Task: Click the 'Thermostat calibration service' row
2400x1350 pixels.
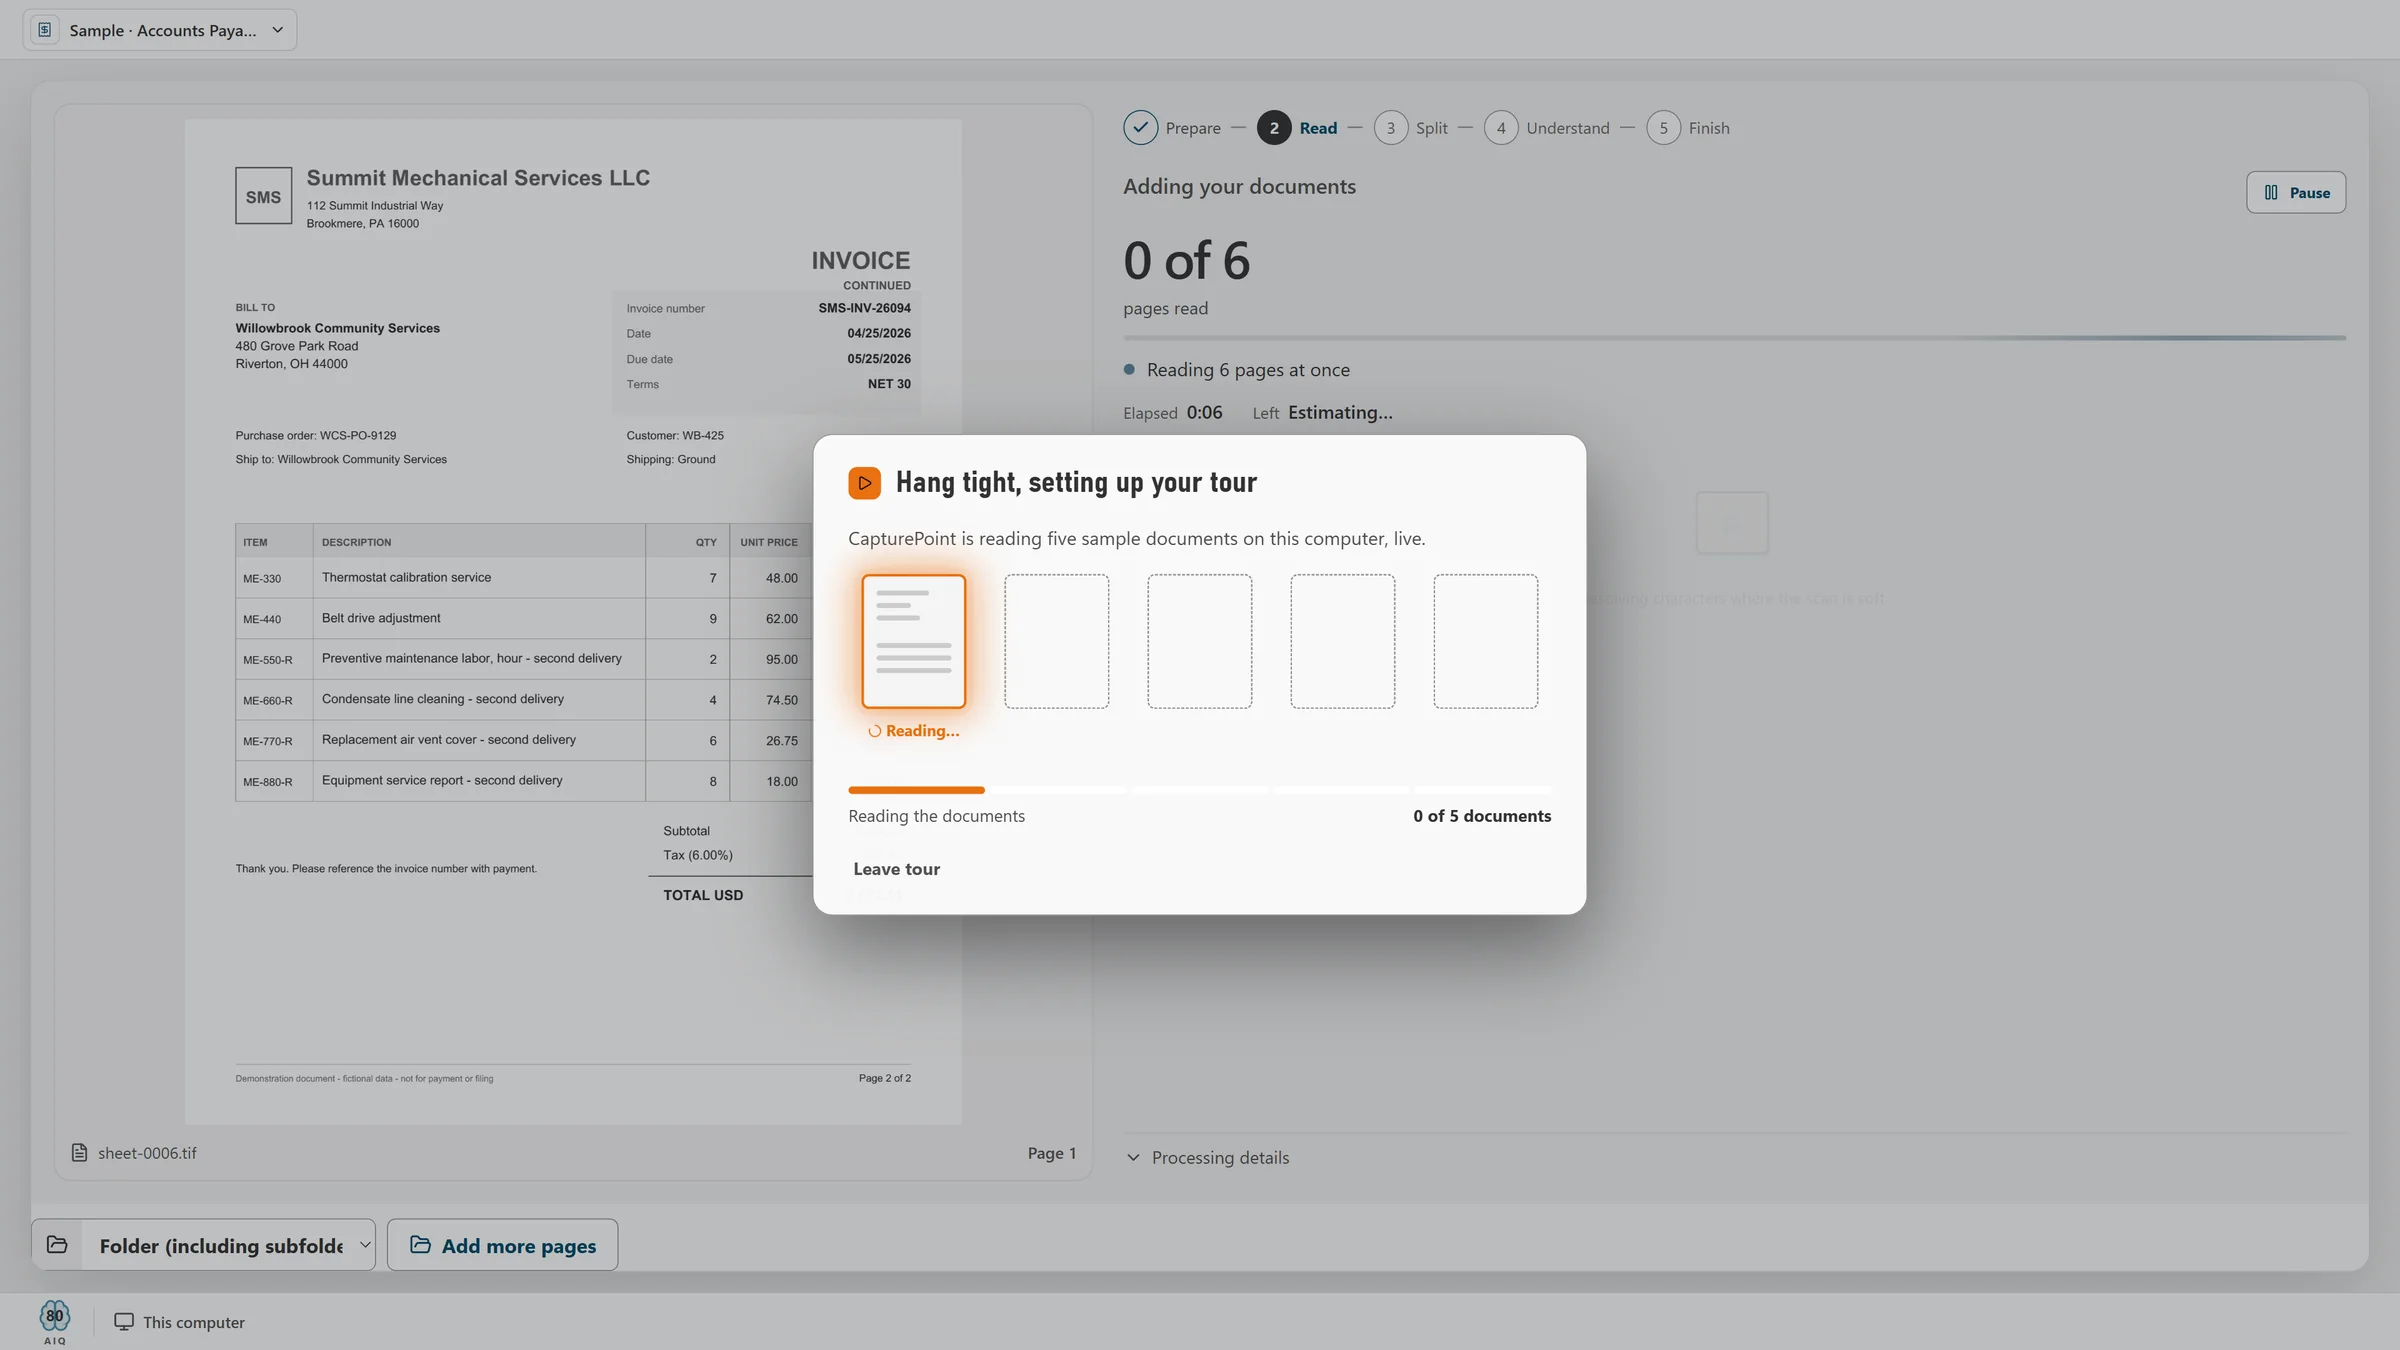Action: [523, 578]
